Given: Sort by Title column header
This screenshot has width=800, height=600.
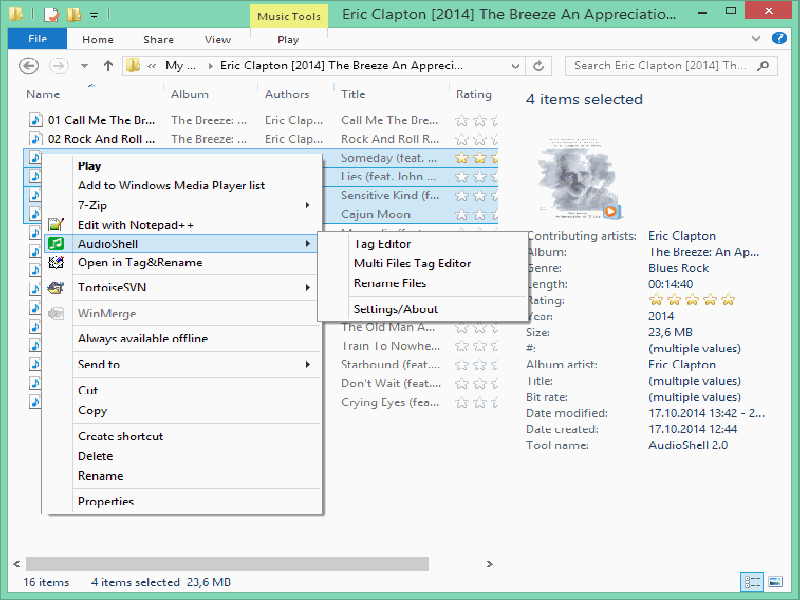Looking at the screenshot, I should point(353,94).
